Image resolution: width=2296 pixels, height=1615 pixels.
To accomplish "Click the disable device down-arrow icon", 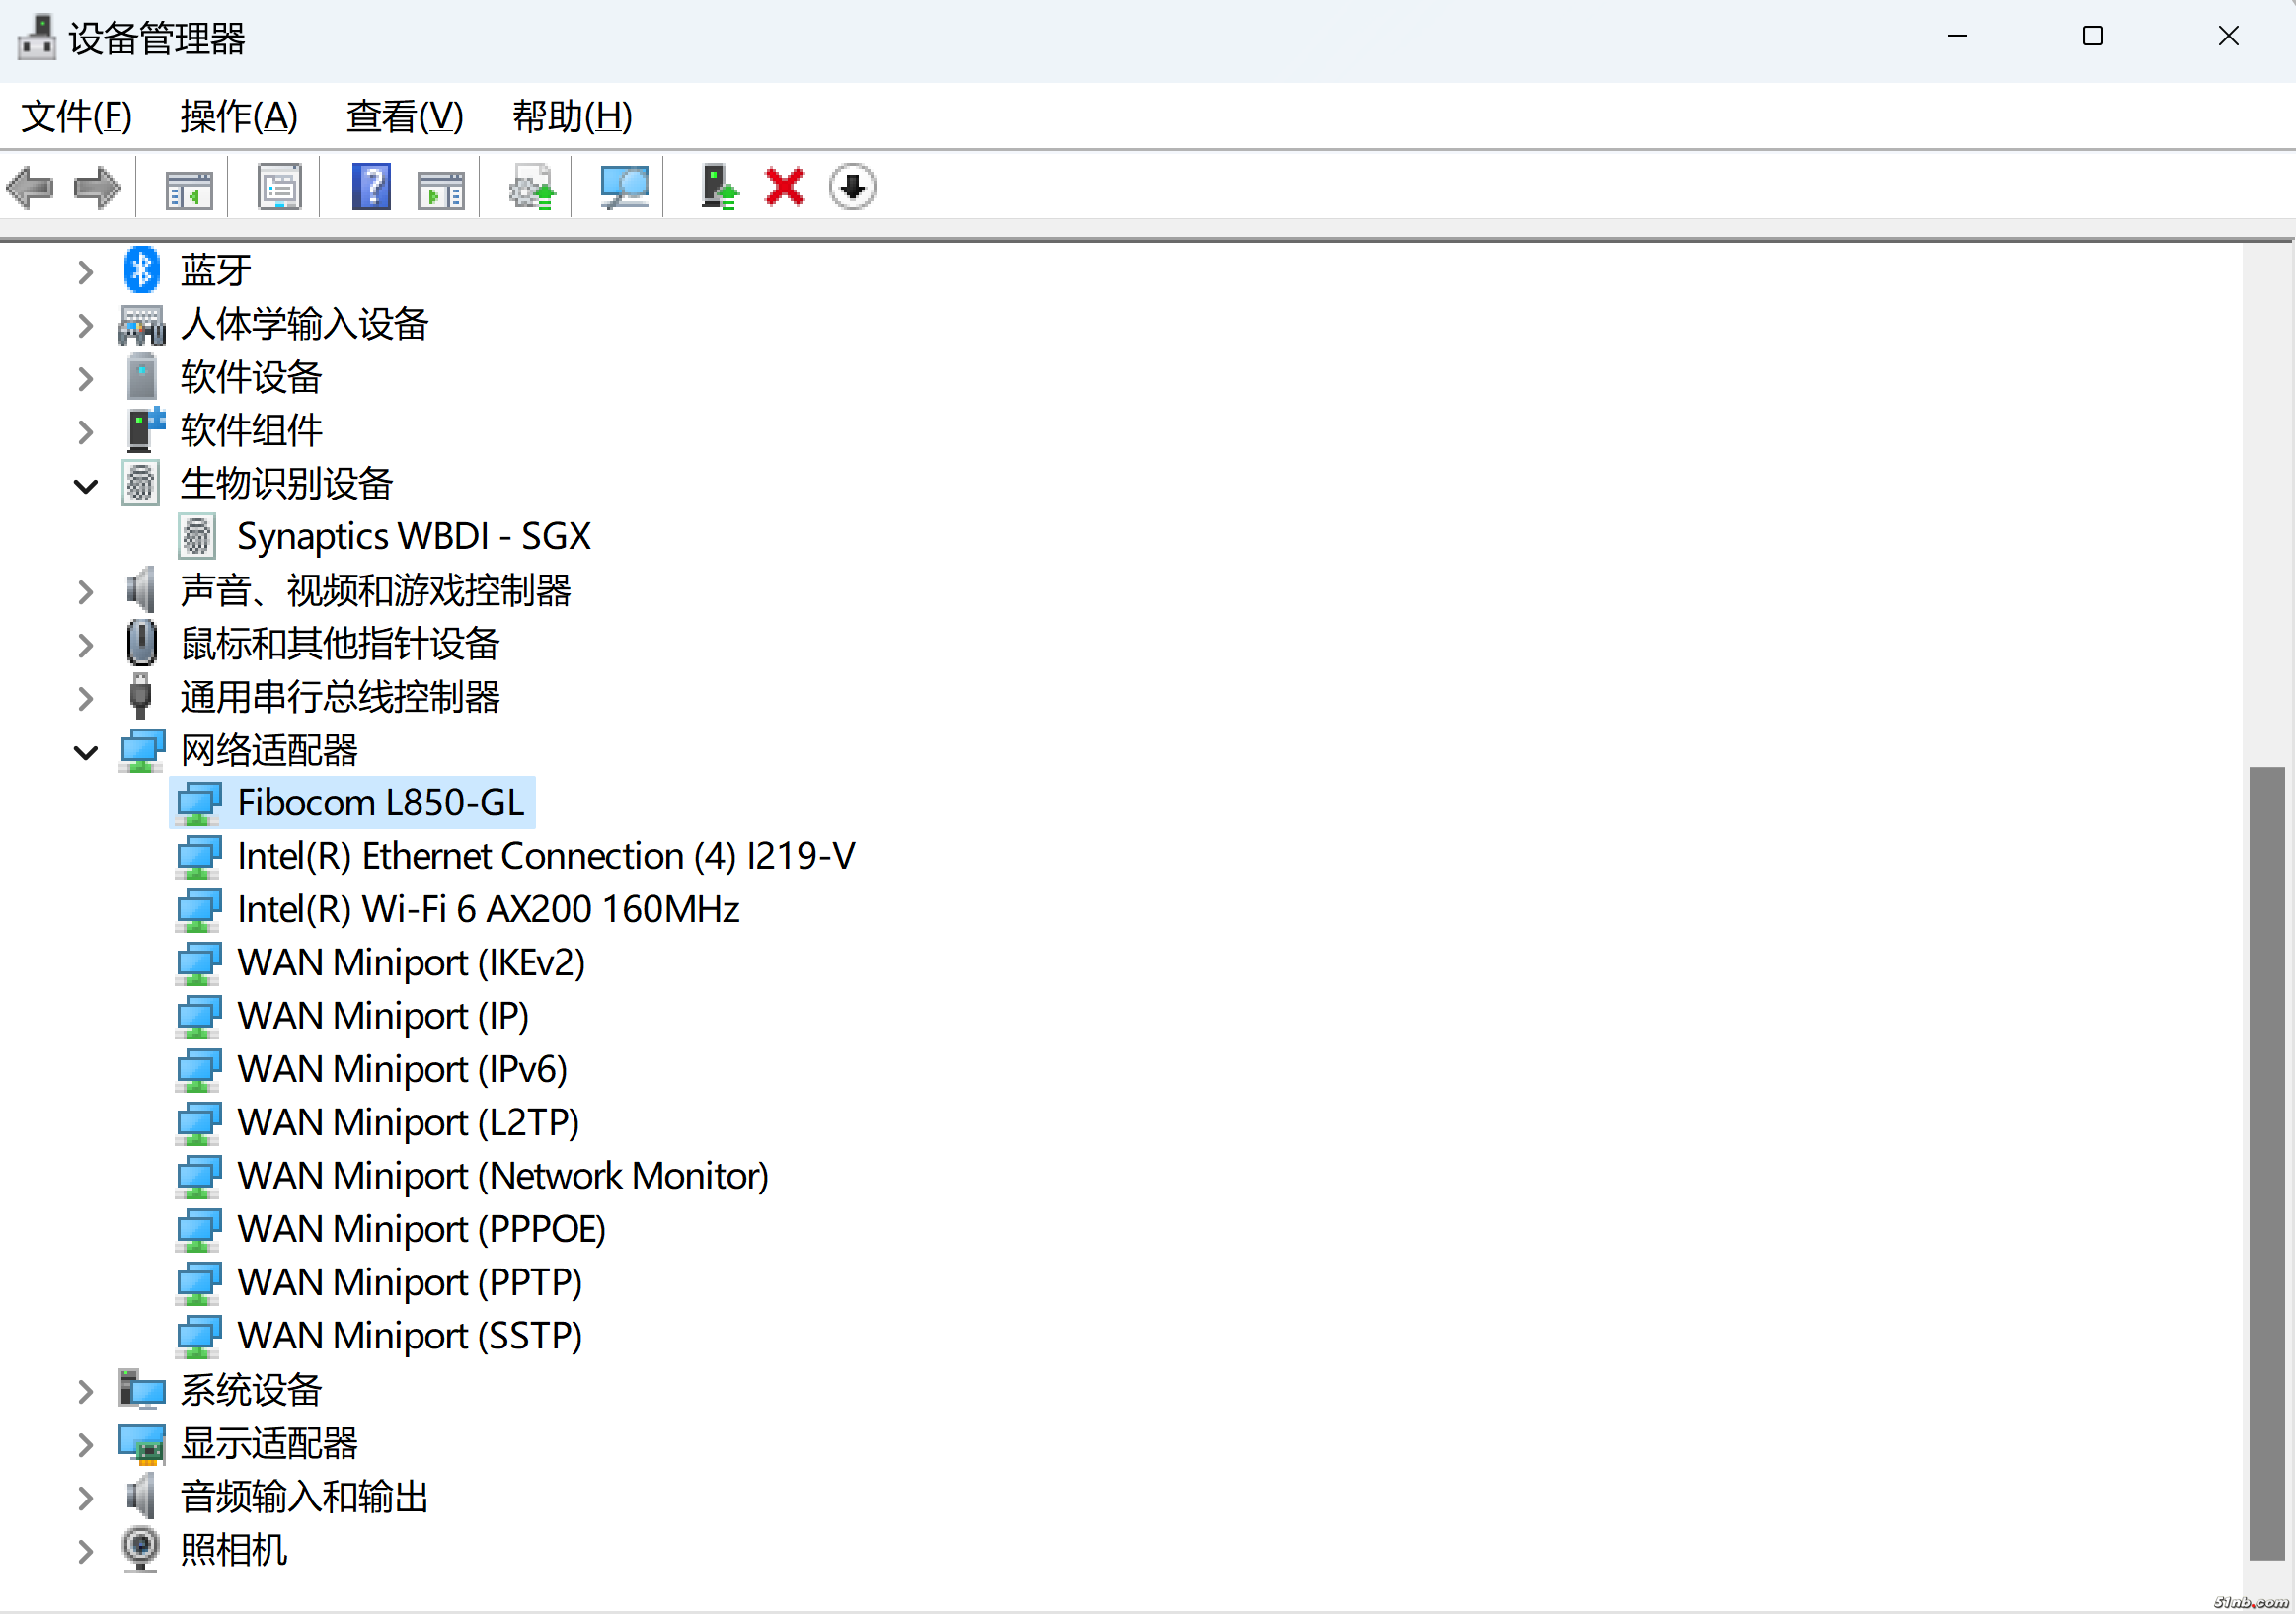I will [x=852, y=187].
